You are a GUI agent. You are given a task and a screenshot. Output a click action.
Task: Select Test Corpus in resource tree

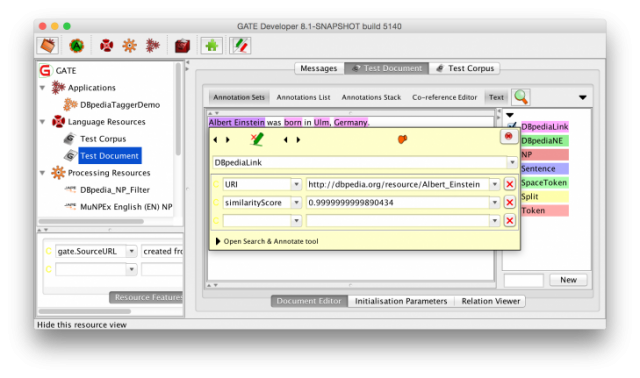103,139
